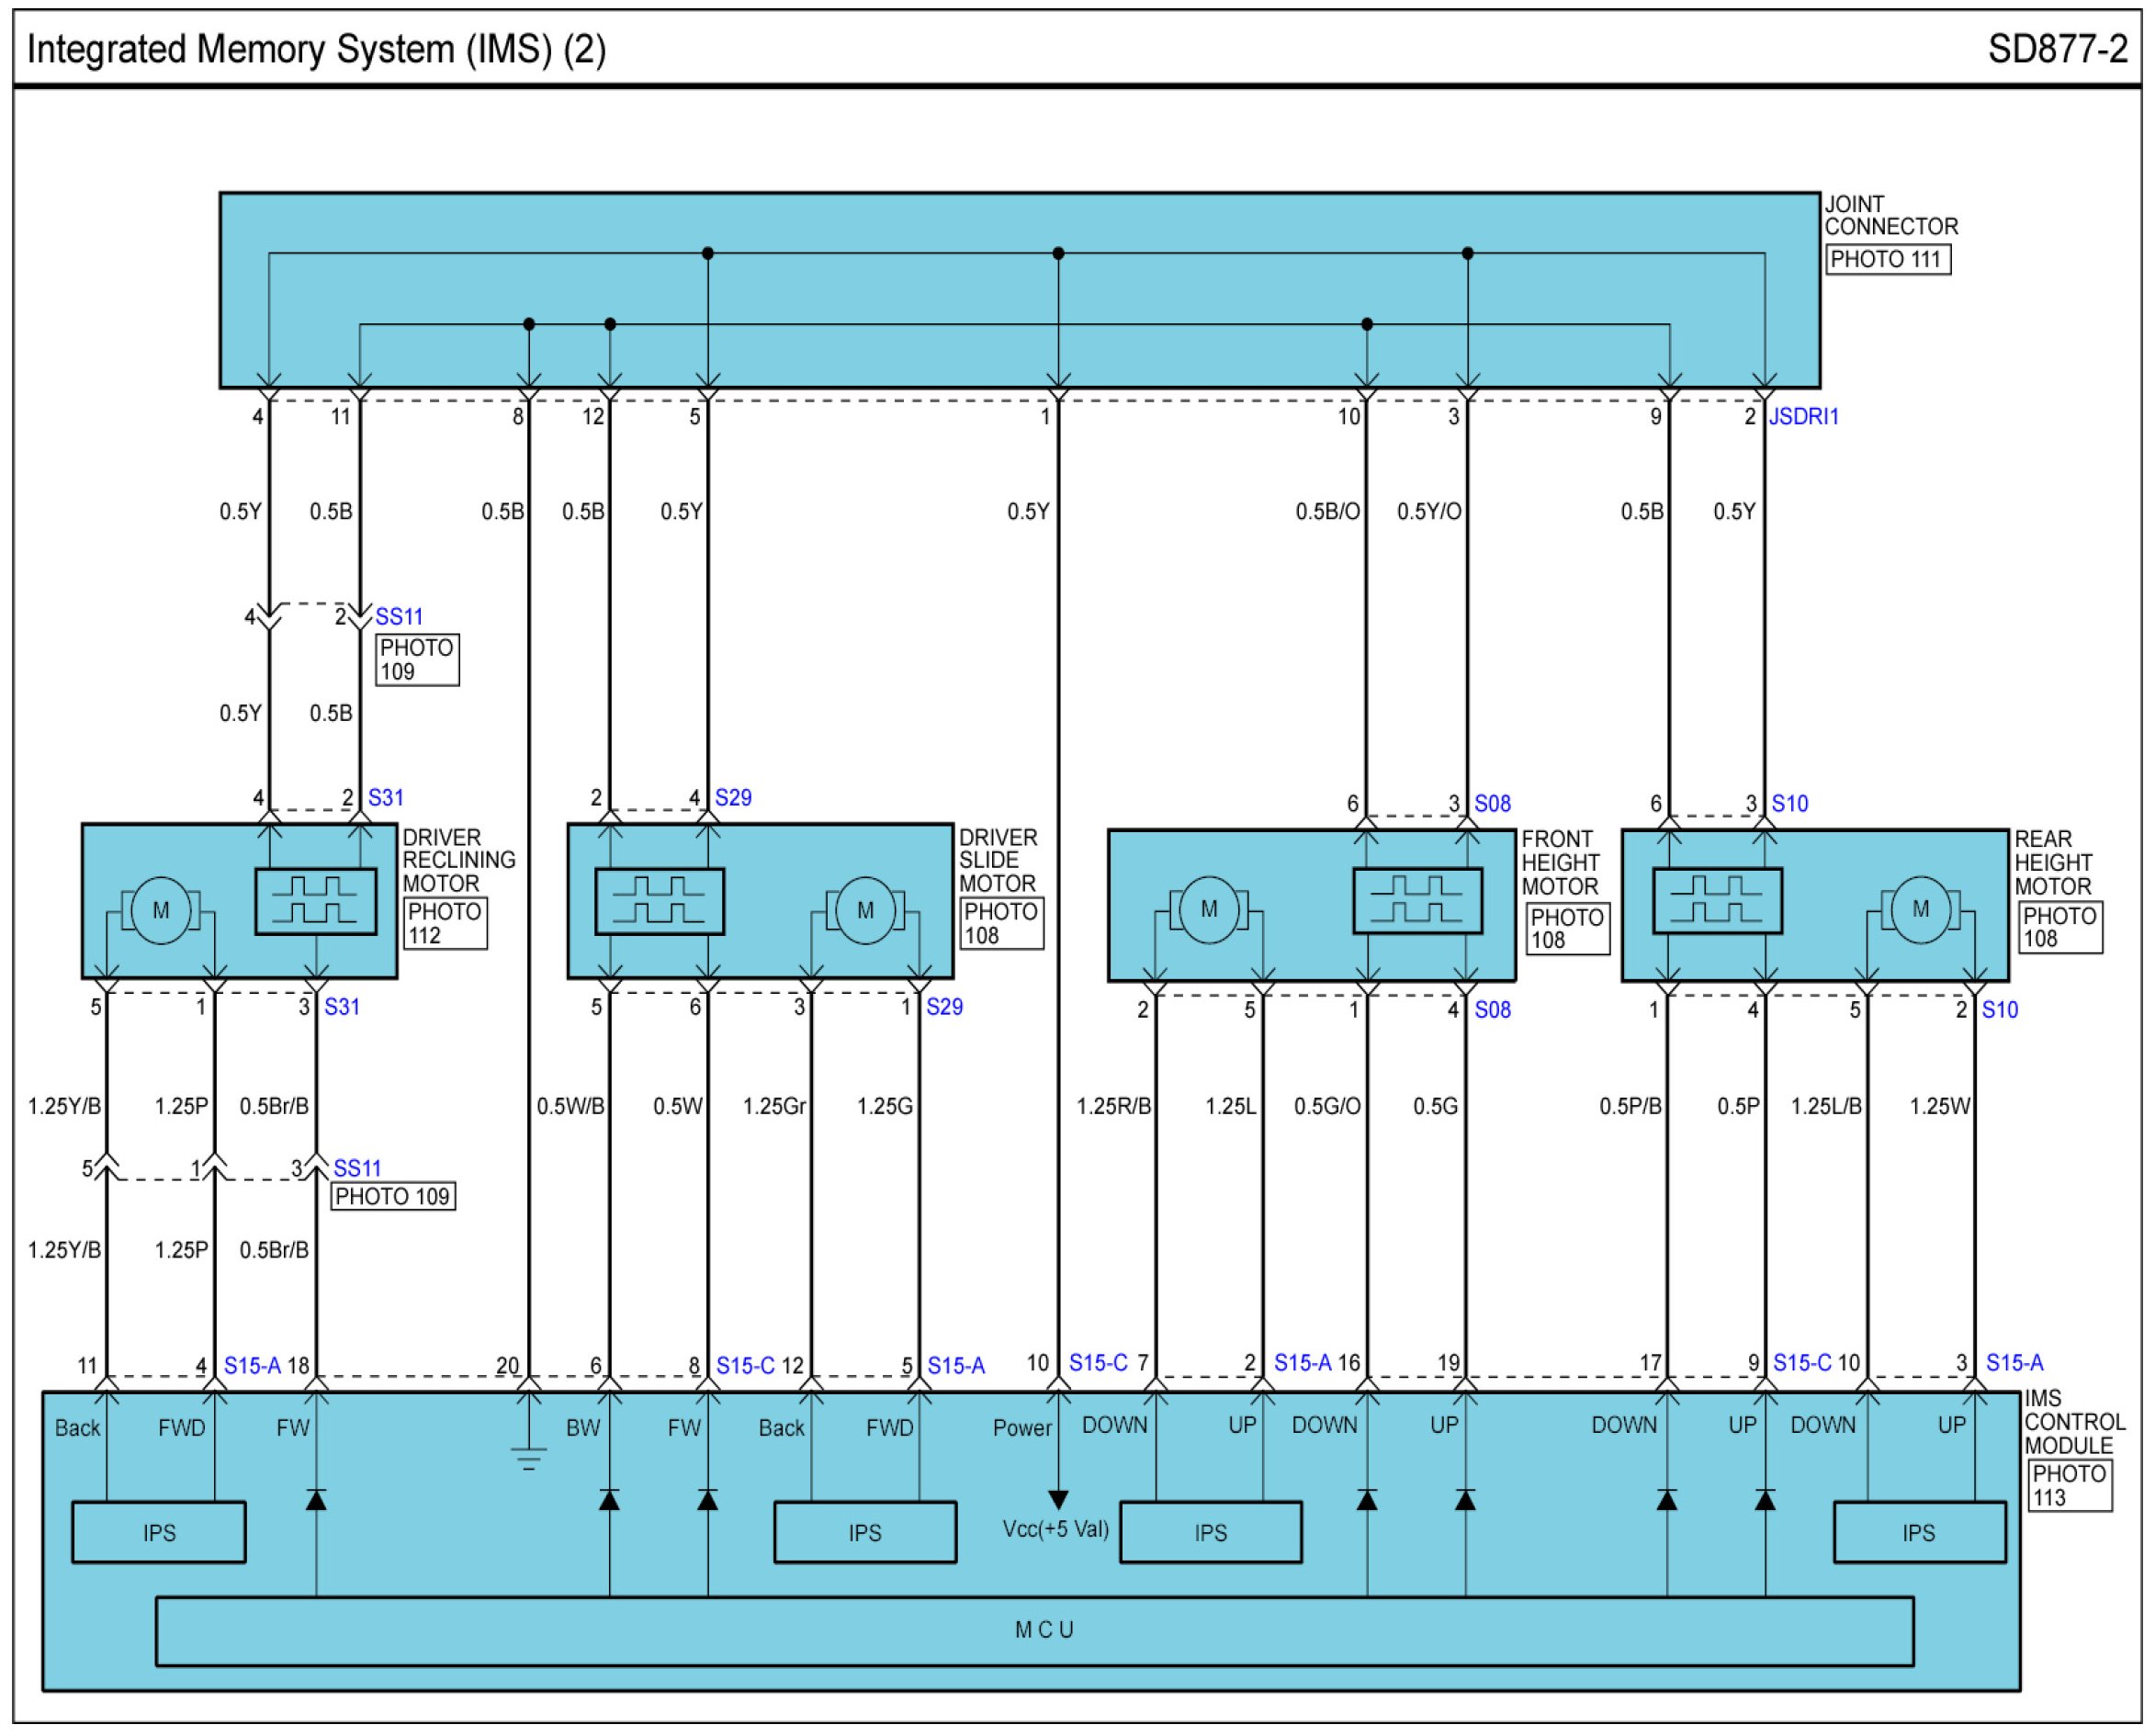Click the slide motor pulse sensor symbol
2155x1736 pixels.
click(659, 902)
